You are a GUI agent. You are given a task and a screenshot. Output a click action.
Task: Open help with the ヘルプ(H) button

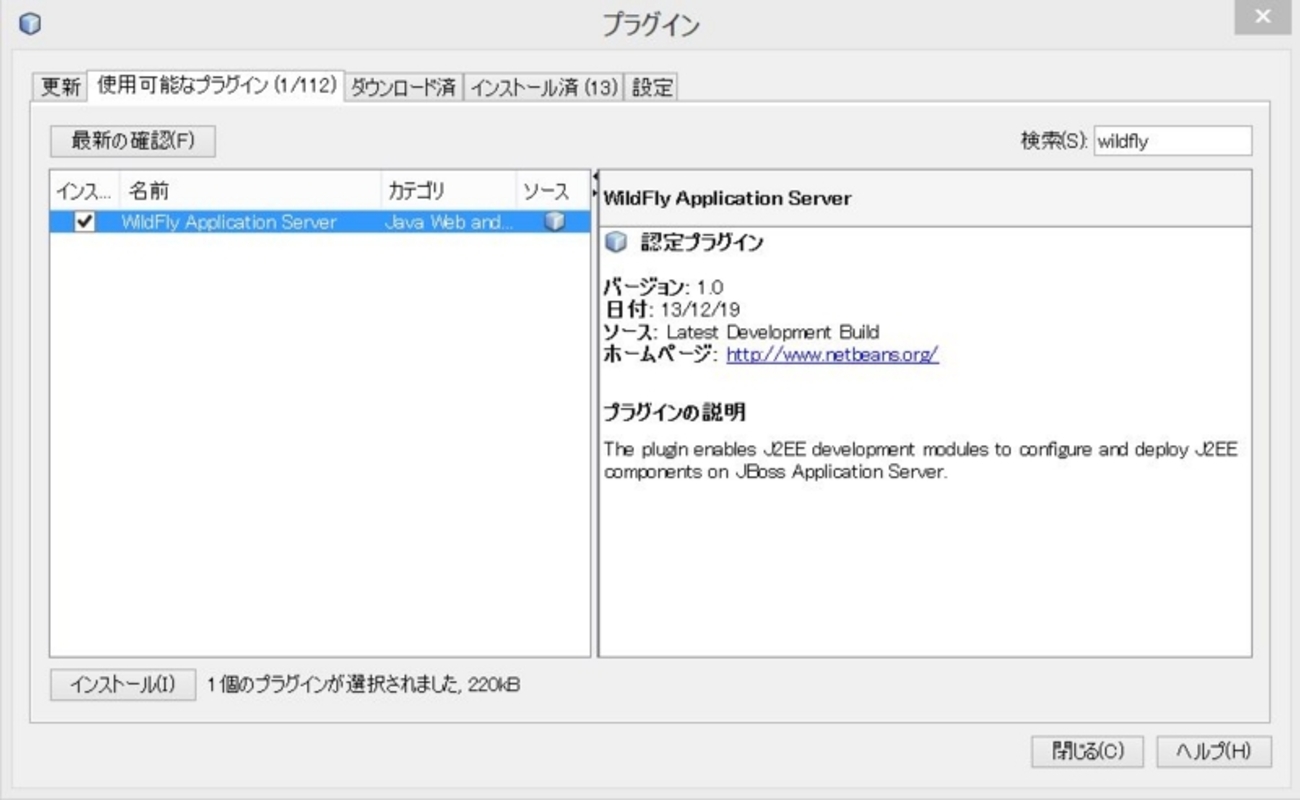coord(1214,752)
